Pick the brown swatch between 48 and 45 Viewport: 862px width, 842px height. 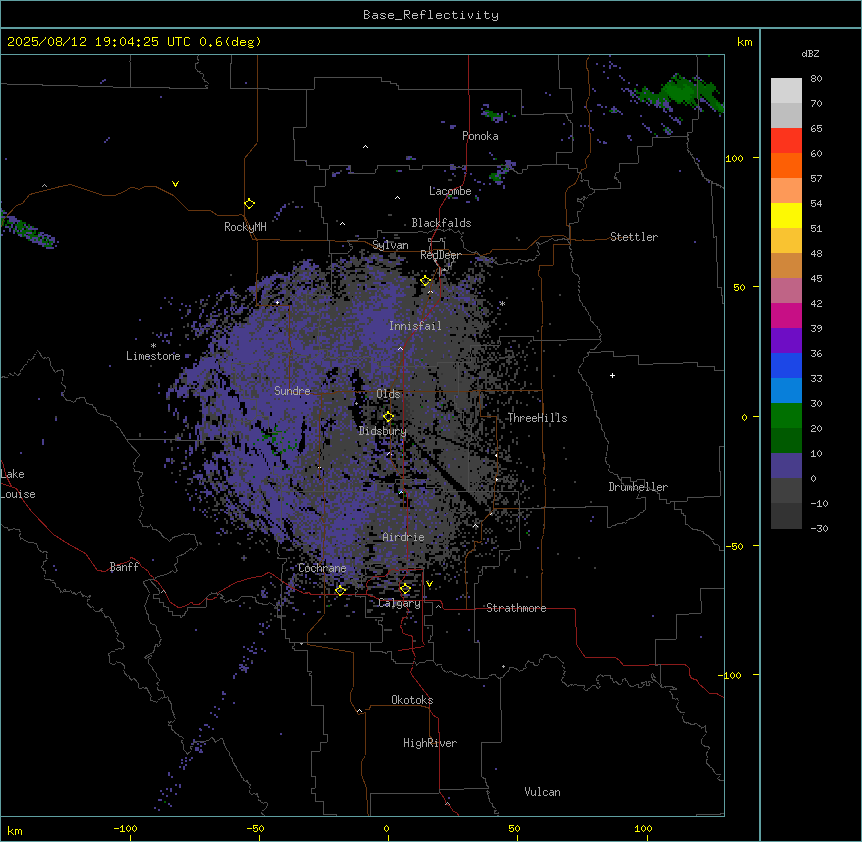click(786, 265)
